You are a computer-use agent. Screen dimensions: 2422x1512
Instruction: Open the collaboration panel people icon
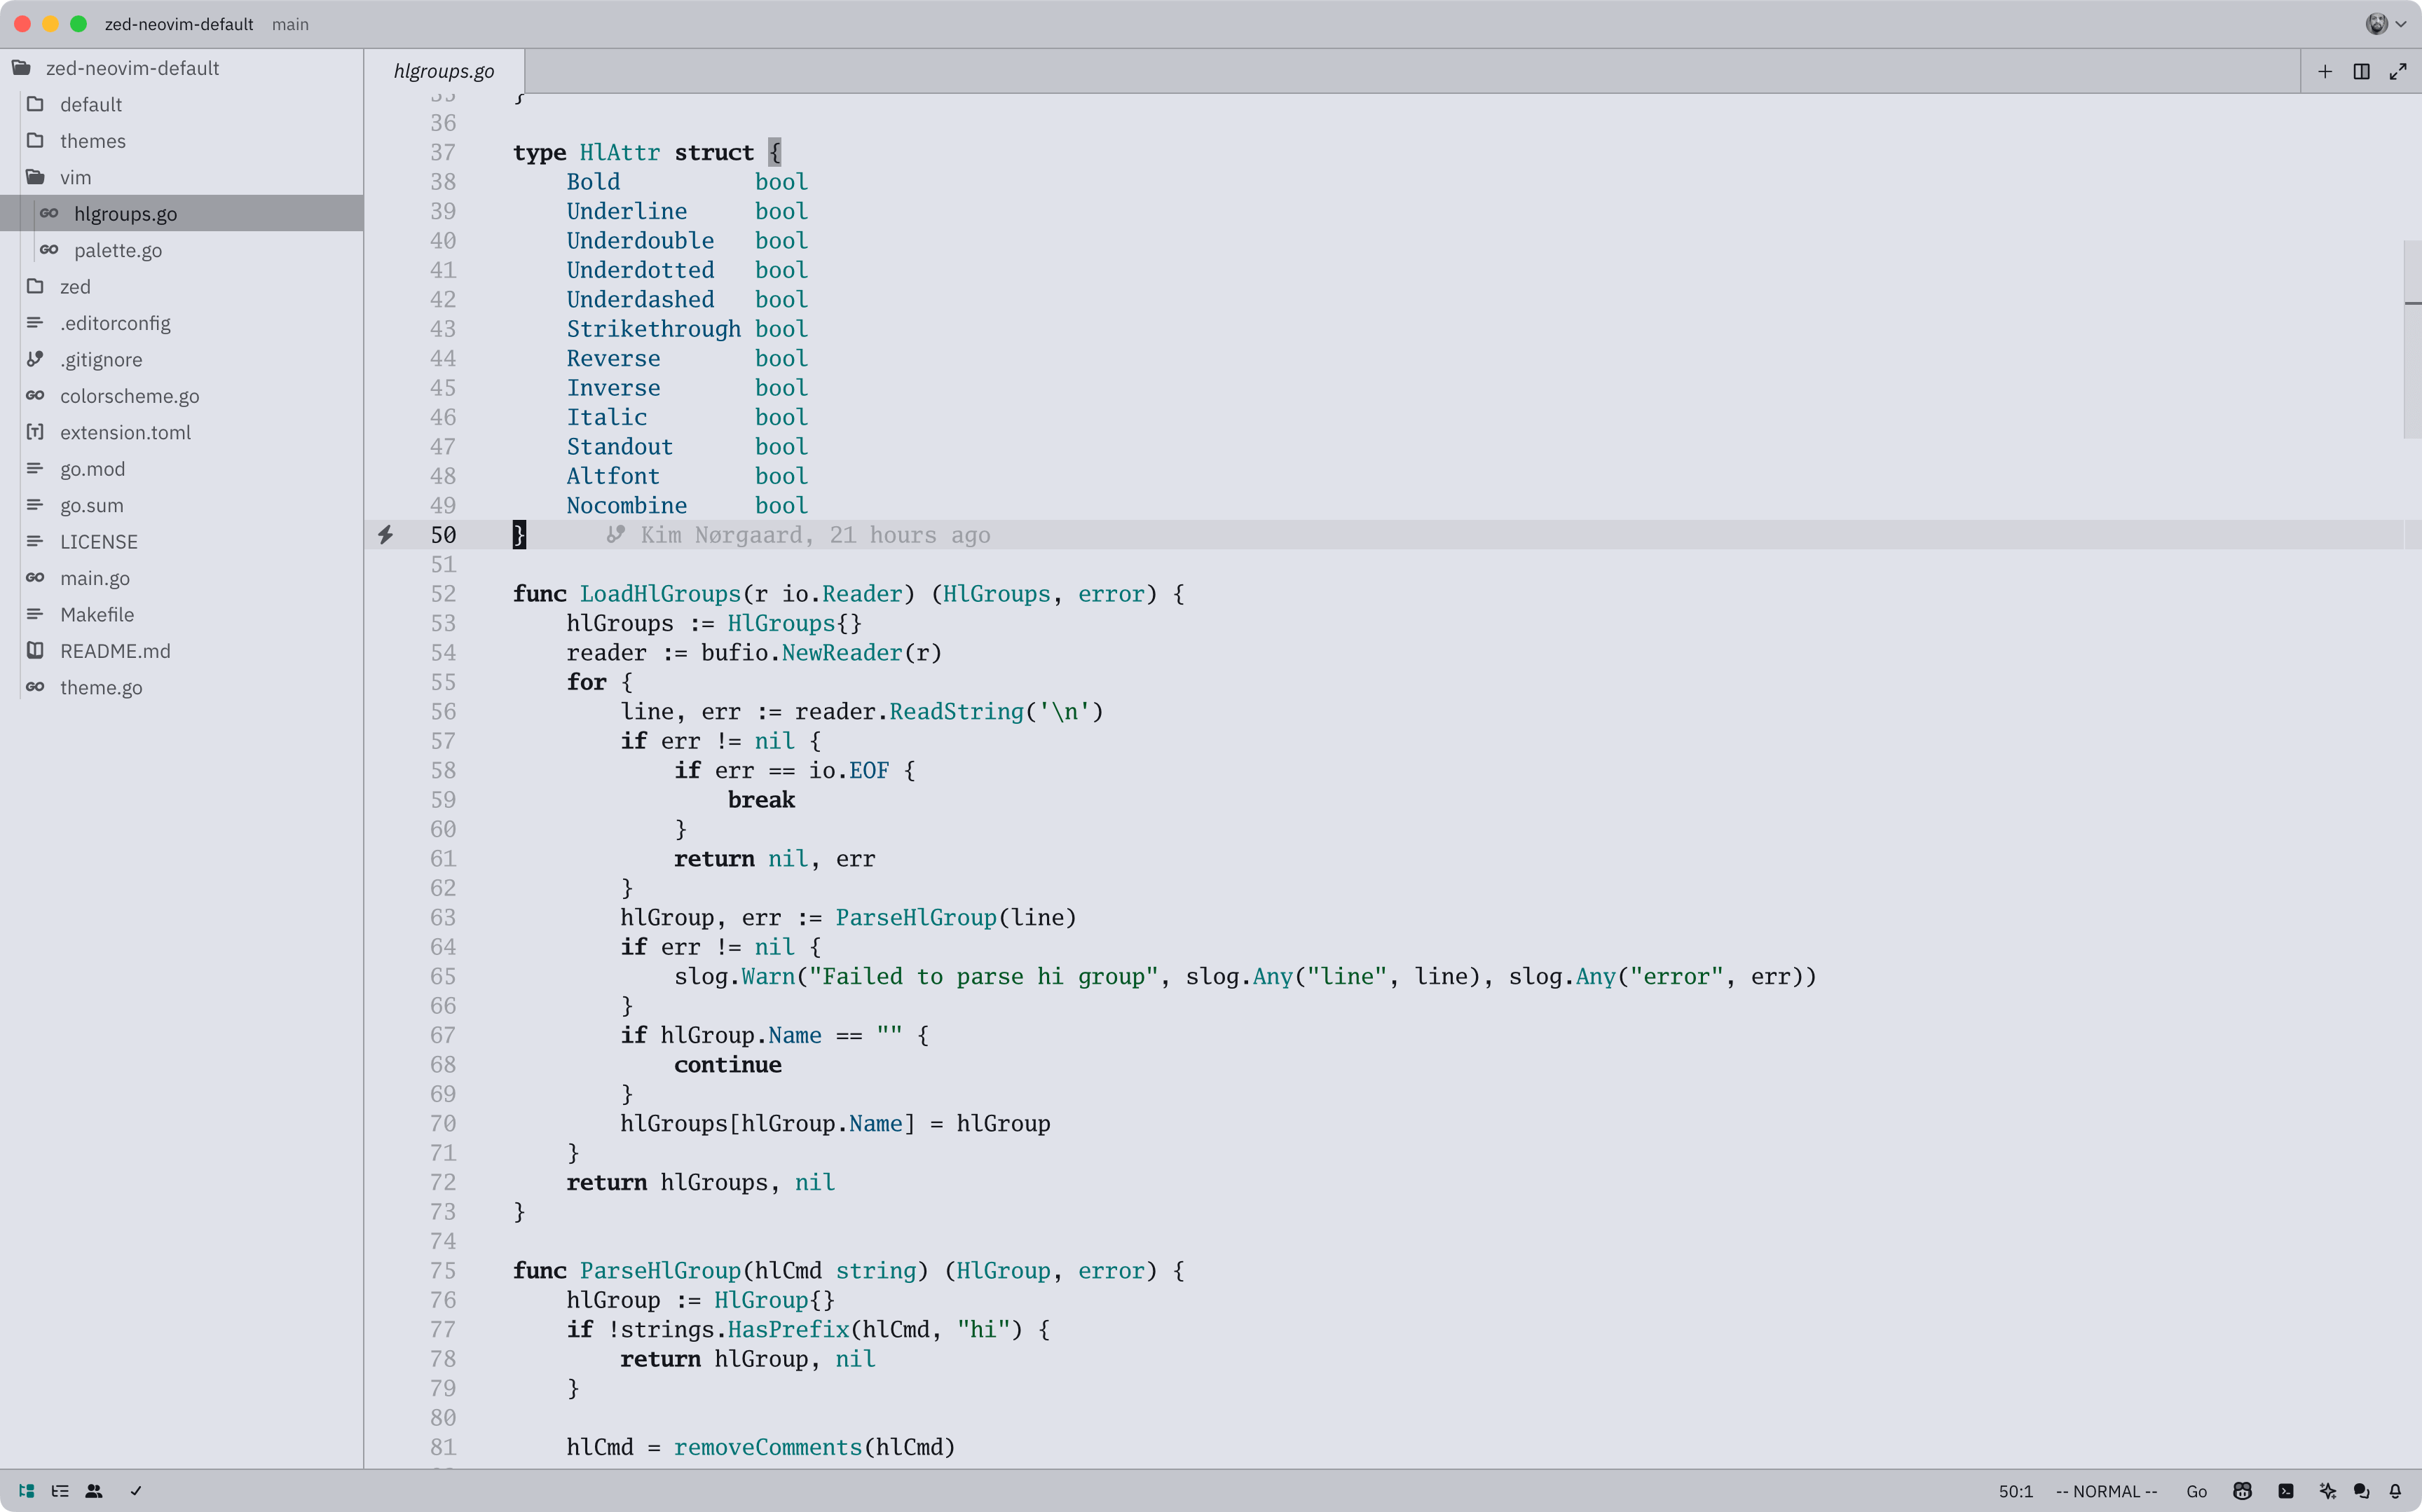94,1491
